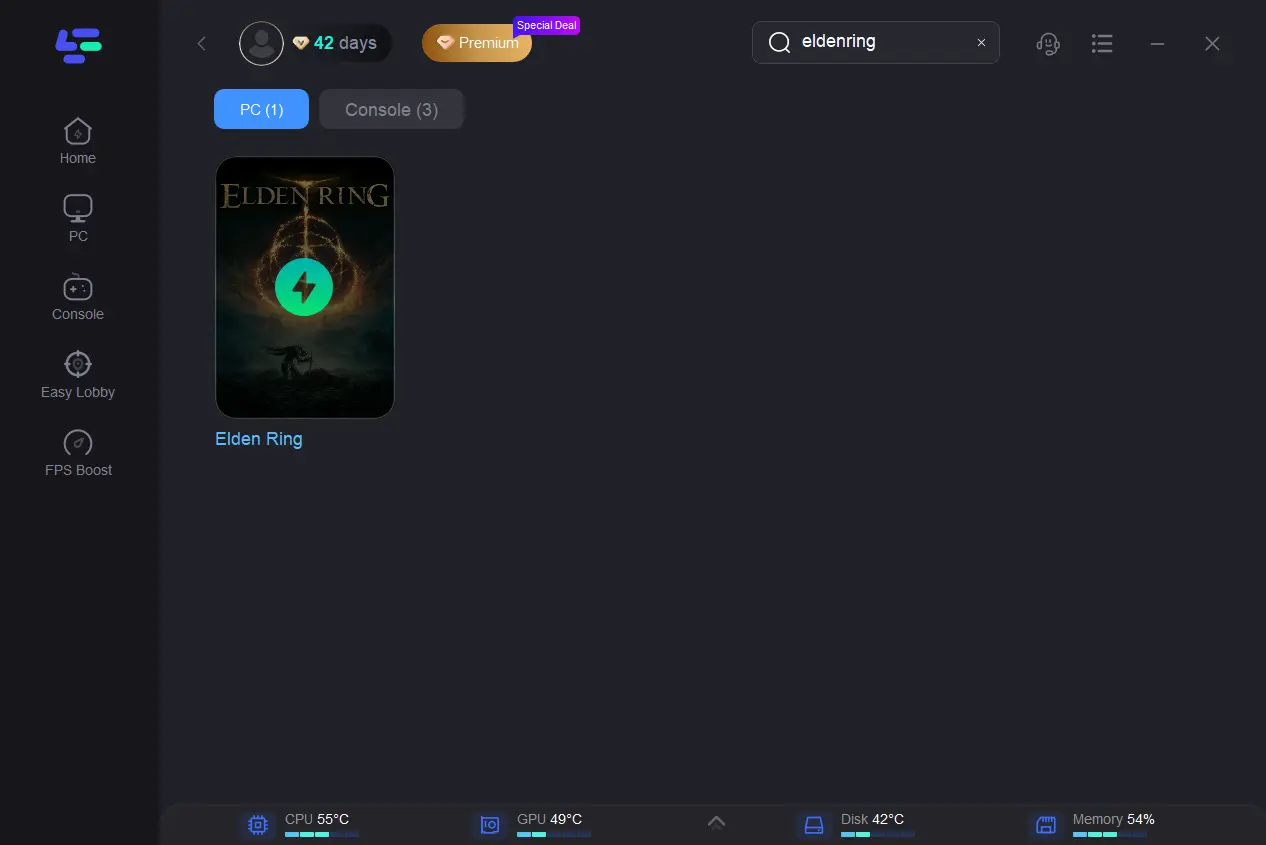Click the back arrow button

coord(202,43)
